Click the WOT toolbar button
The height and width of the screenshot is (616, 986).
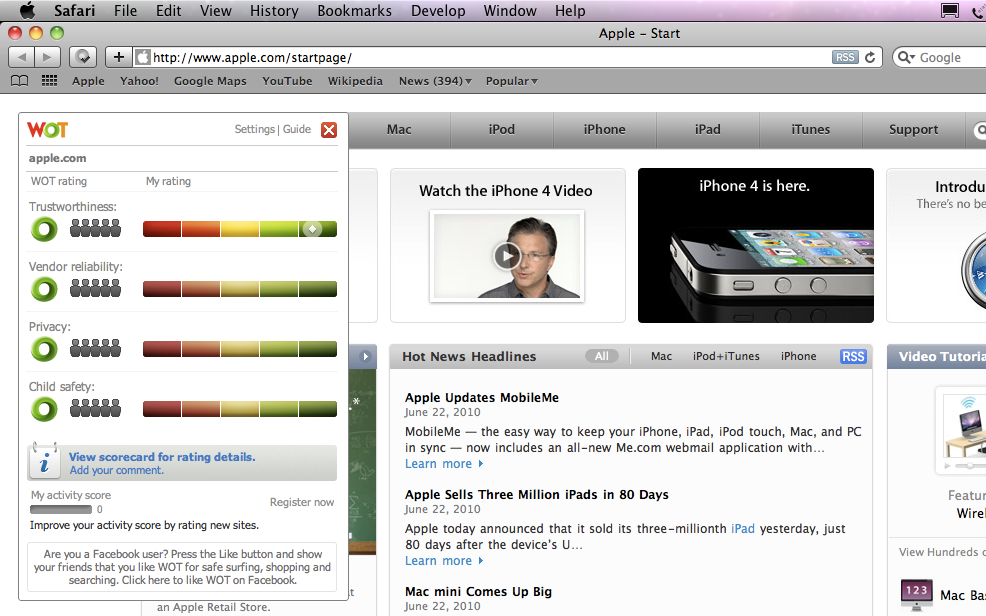click(x=85, y=57)
